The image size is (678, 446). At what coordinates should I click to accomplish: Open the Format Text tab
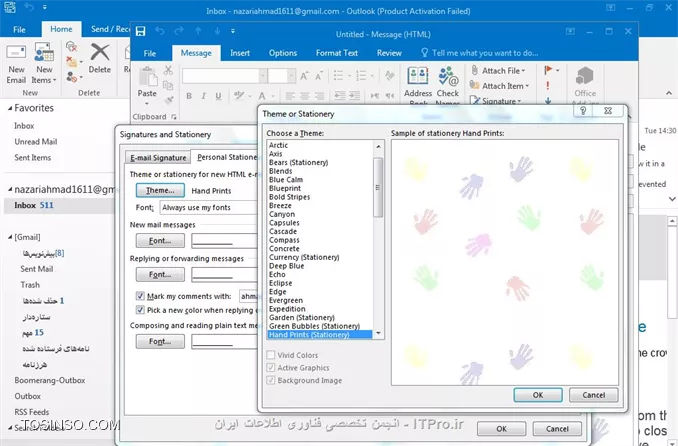click(337, 53)
